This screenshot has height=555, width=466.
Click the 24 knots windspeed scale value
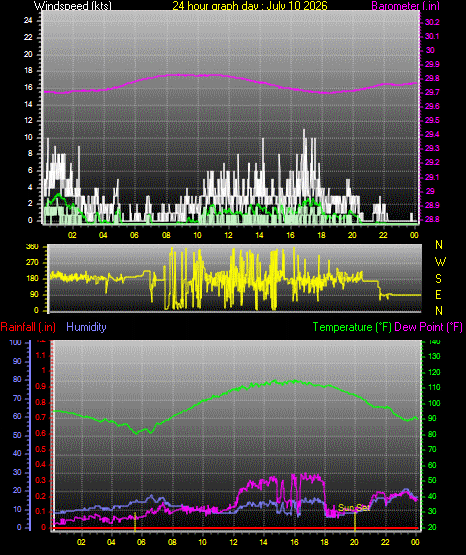coord(28,21)
